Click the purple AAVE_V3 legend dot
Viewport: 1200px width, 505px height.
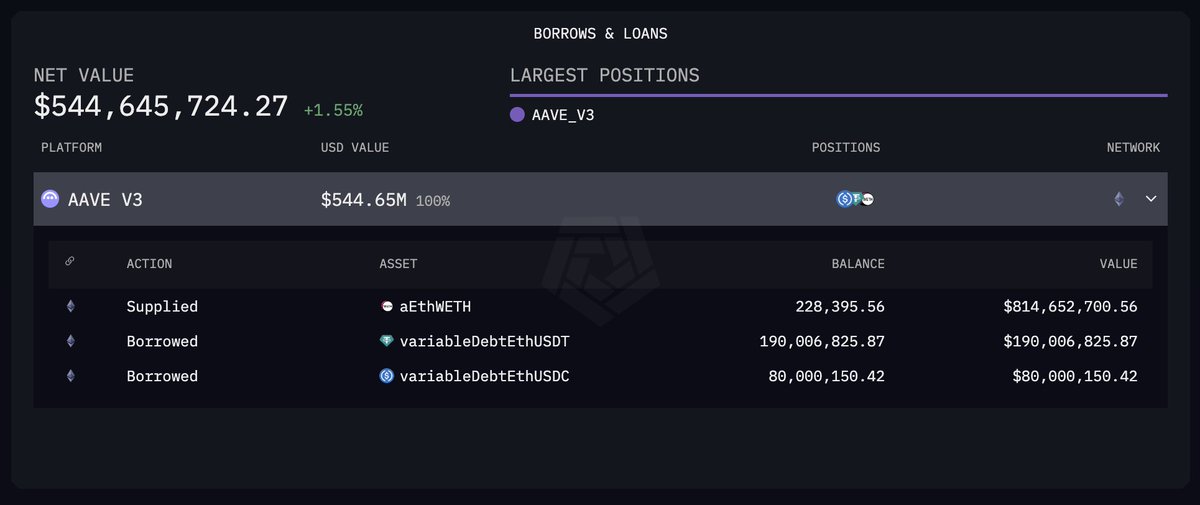(x=517, y=115)
